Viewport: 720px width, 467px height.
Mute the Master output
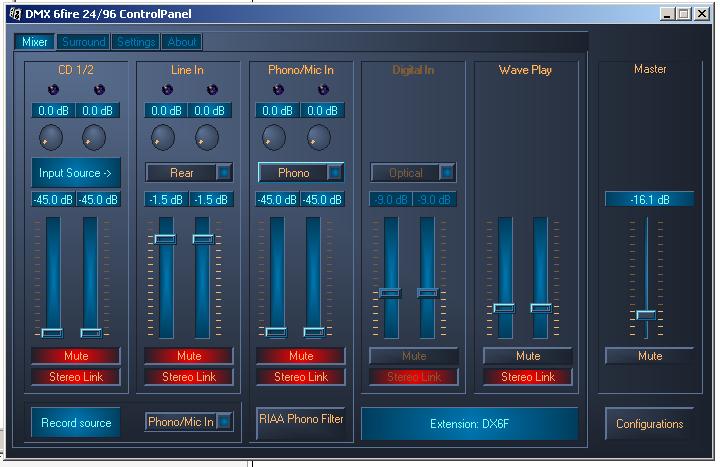pos(650,356)
